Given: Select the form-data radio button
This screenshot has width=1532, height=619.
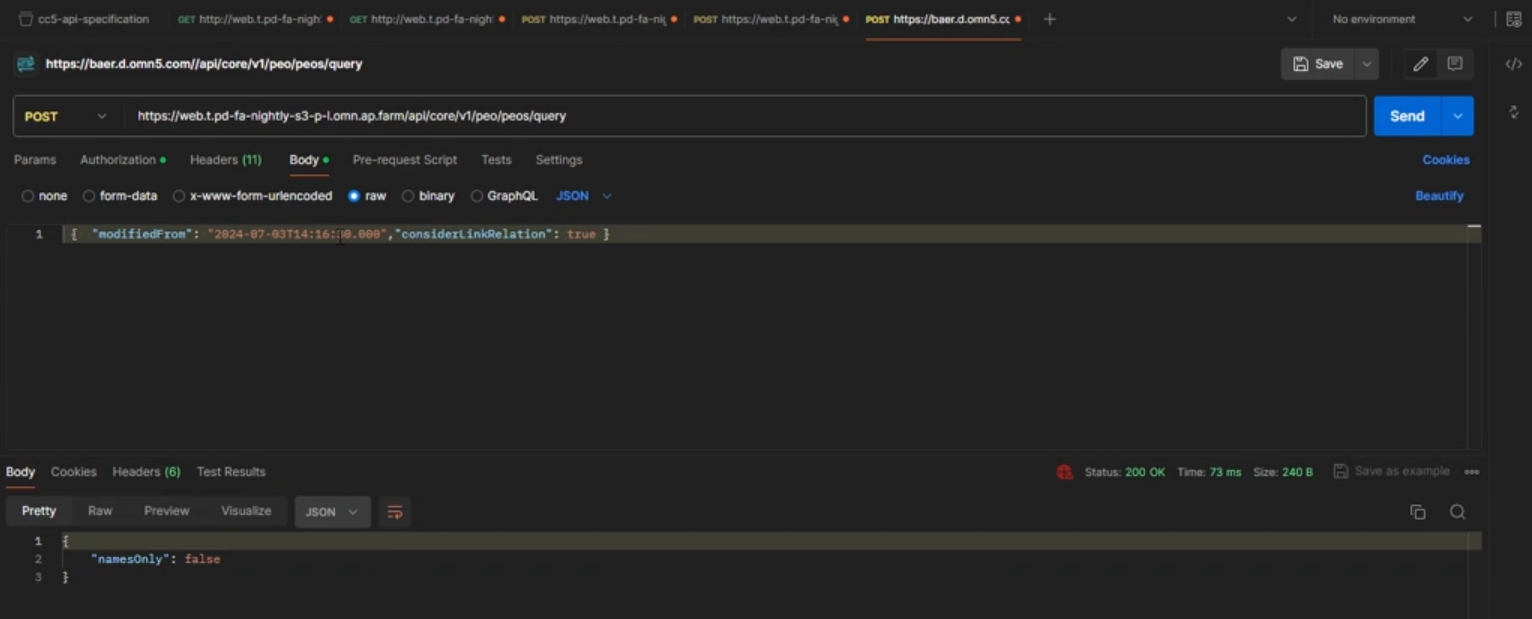Looking at the screenshot, I should pyautogui.click(x=89, y=196).
